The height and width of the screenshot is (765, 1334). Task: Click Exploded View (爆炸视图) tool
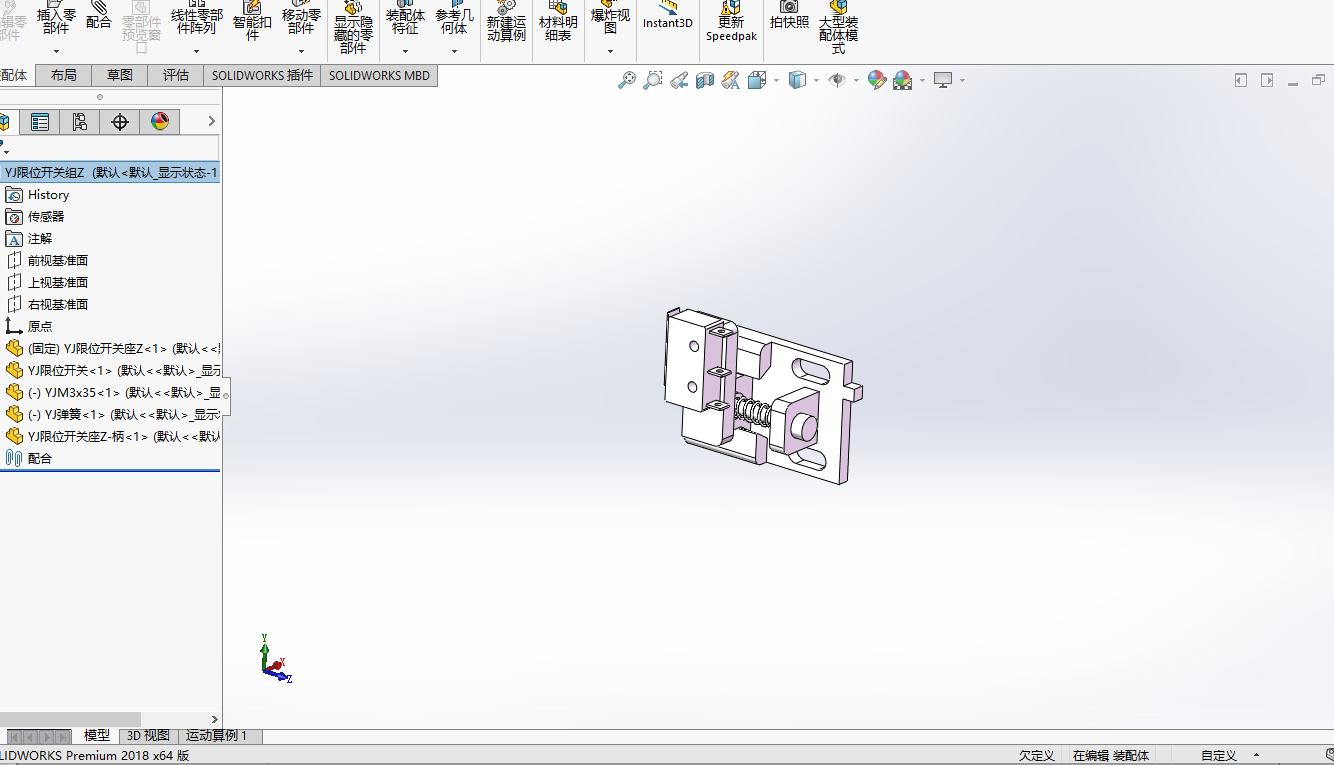pyautogui.click(x=610, y=20)
